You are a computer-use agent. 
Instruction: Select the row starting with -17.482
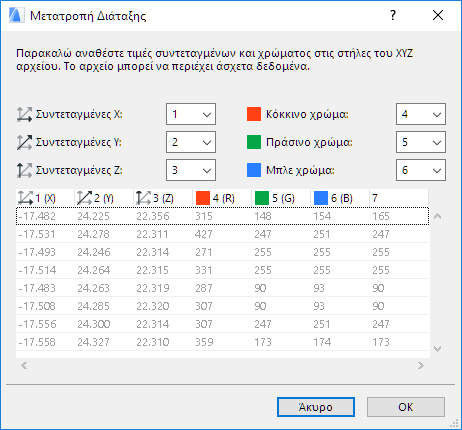click(x=222, y=216)
